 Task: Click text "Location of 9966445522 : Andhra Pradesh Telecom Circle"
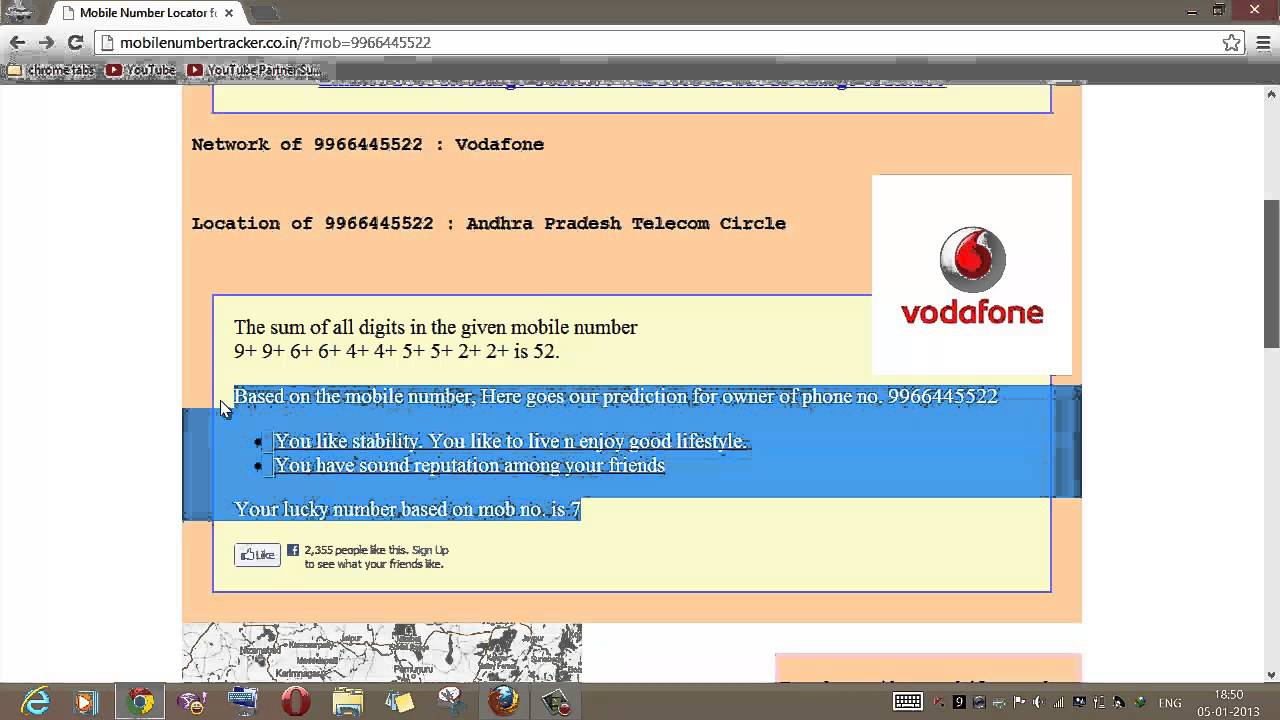click(x=489, y=223)
